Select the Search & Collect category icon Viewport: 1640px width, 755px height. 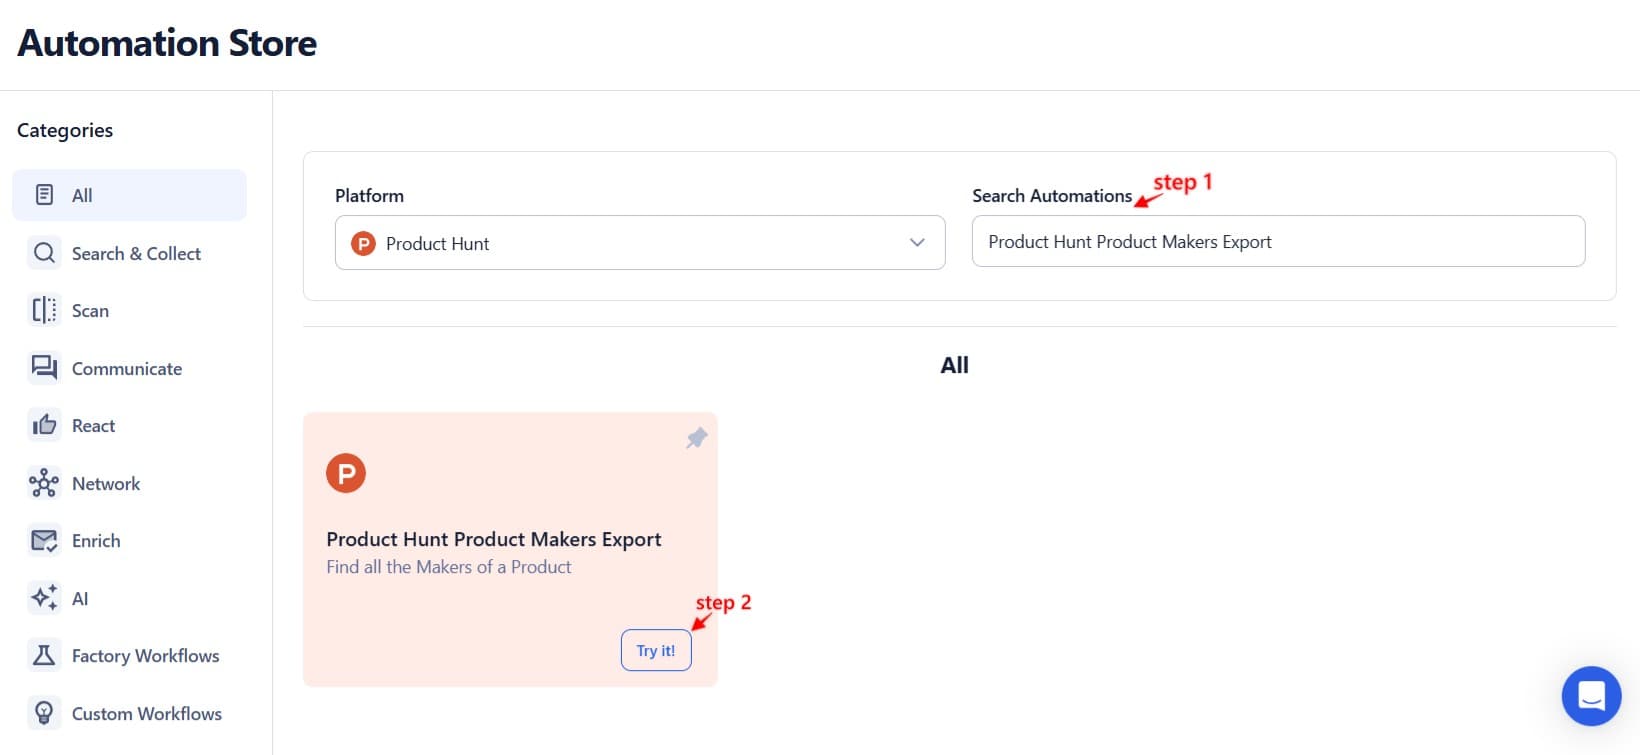tap(44, 253)
